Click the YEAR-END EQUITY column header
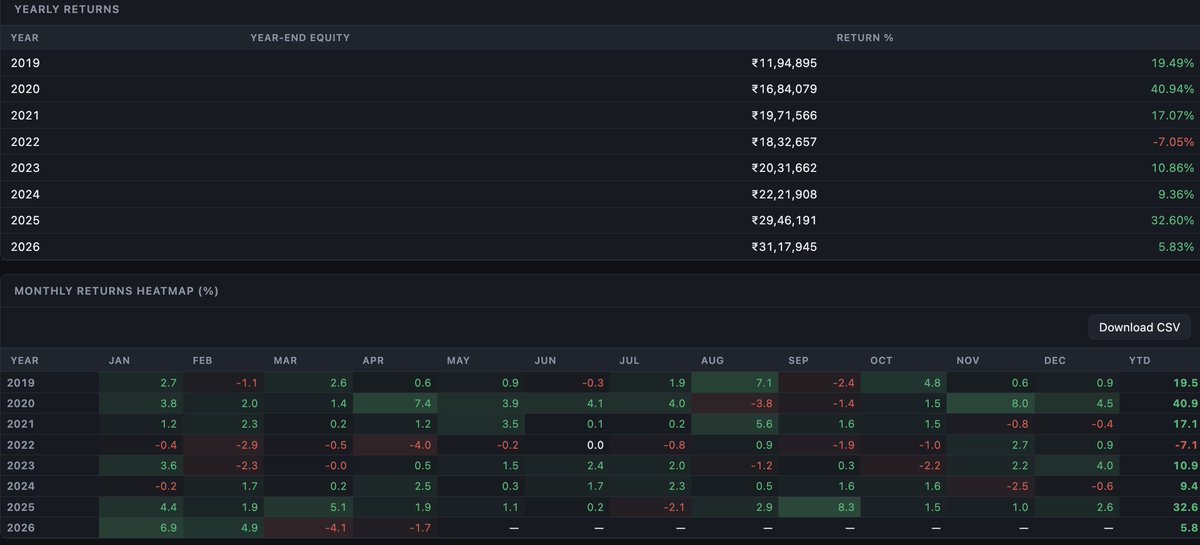1200x545 pixels. tap(300, 38)
